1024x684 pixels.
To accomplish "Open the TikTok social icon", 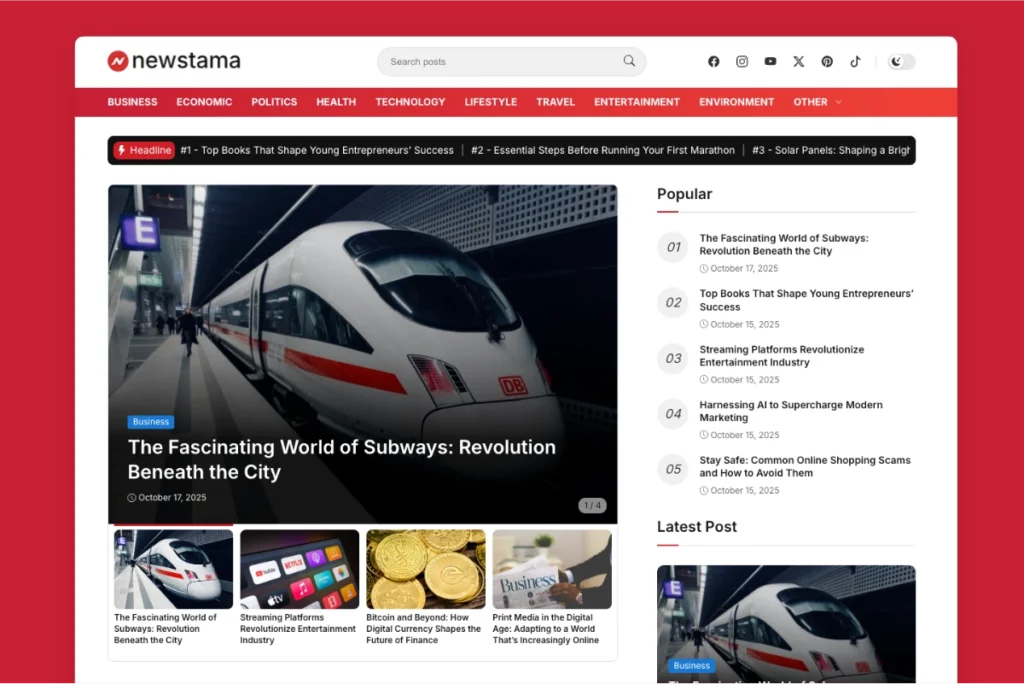I will tap(855, 61).
